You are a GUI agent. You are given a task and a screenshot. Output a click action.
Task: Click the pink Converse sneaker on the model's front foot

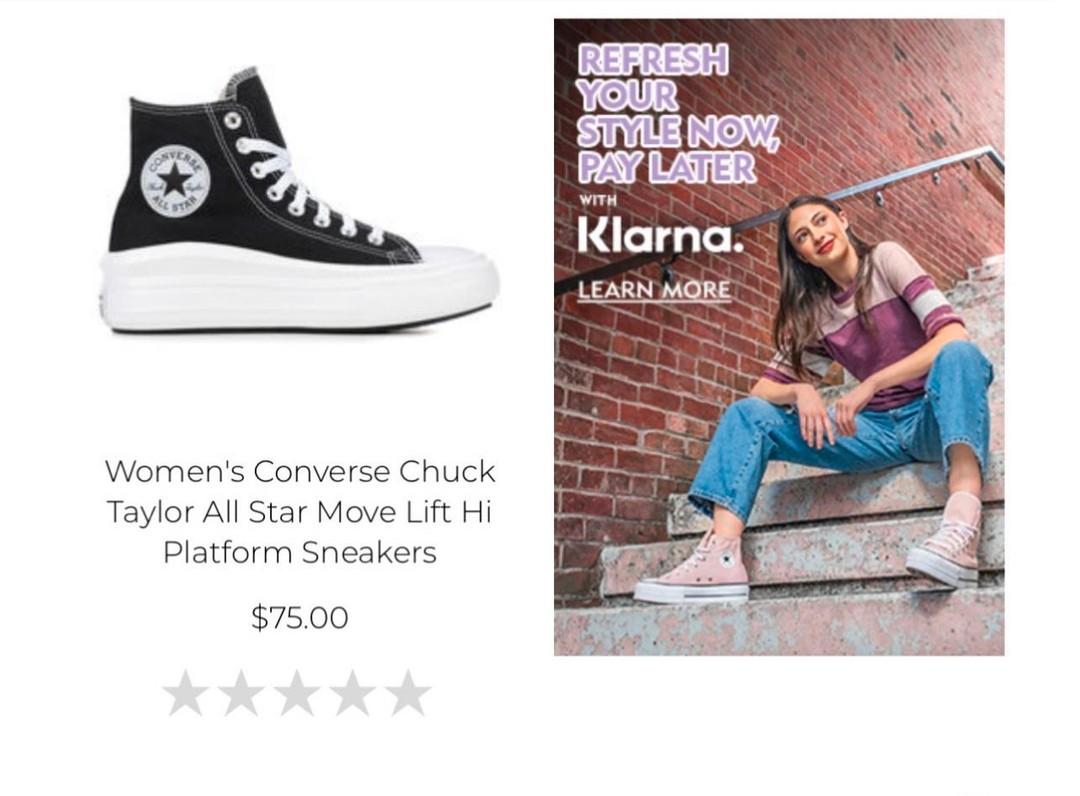tap(700, 570)
